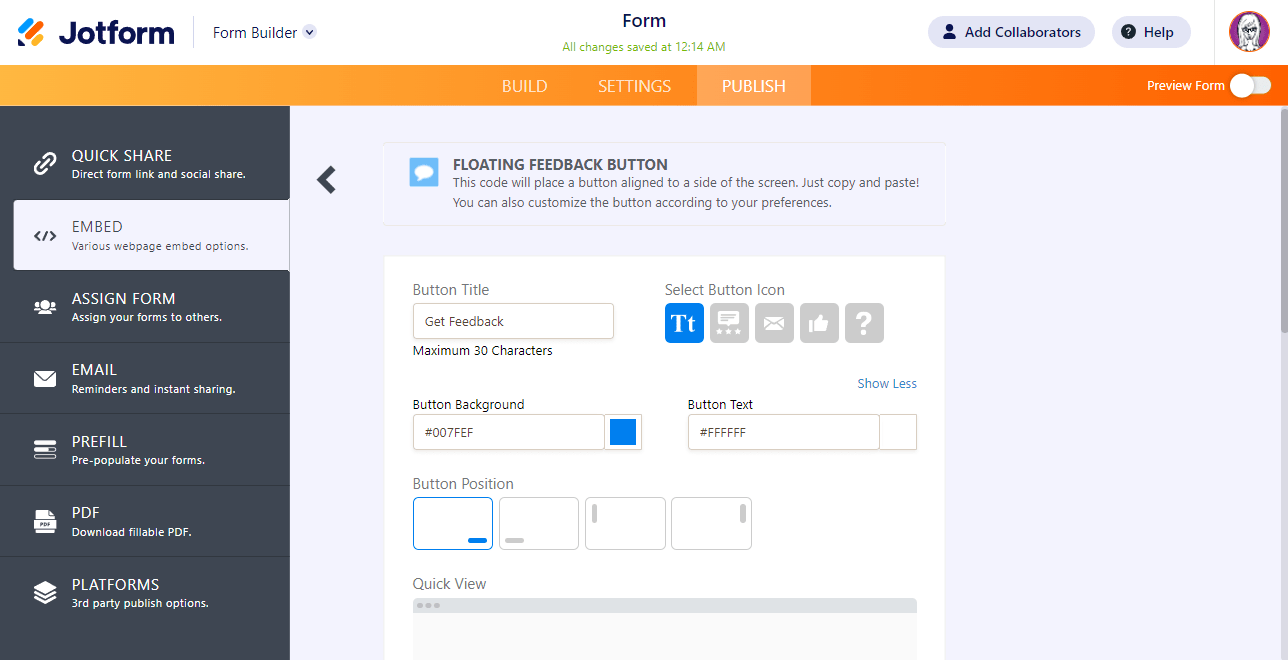Click the Button Title input field
The image size is (1288, 660).
click(x=513, y=321)
